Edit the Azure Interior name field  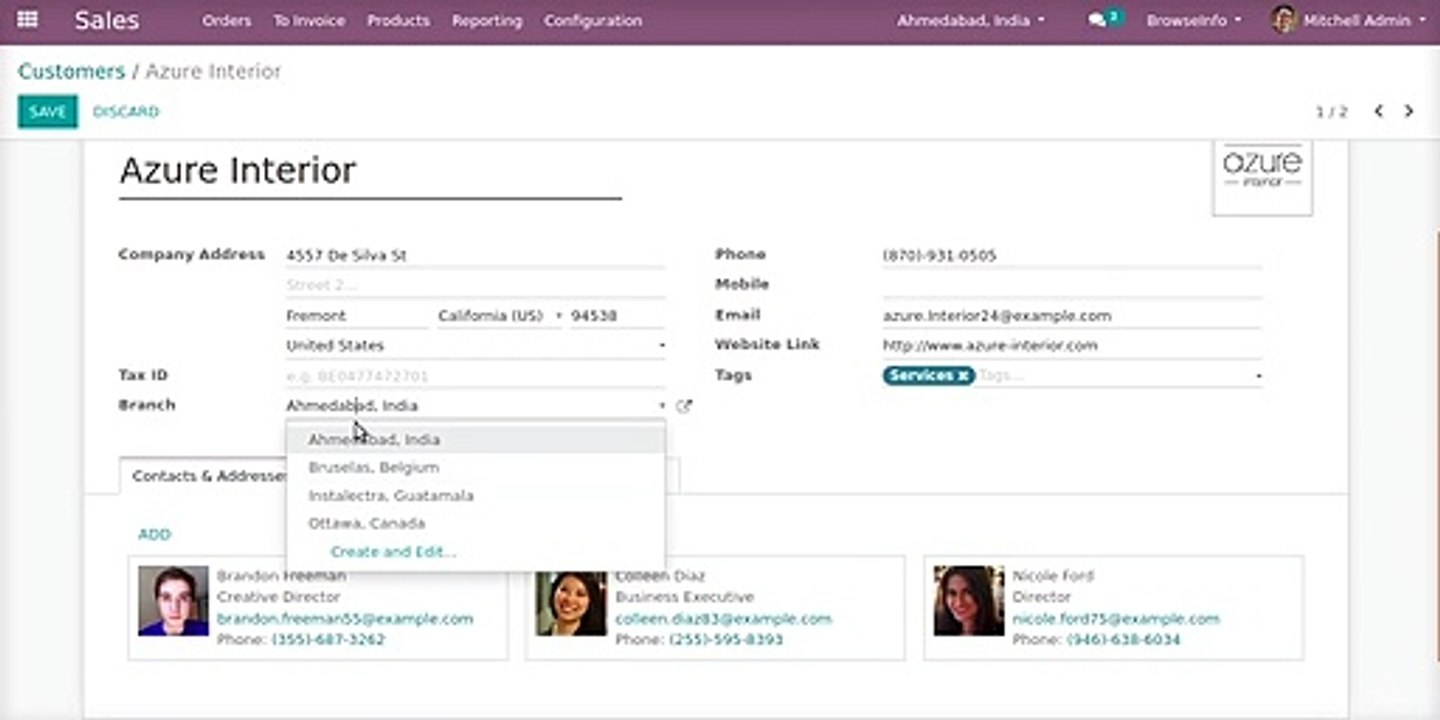point(370,170)
